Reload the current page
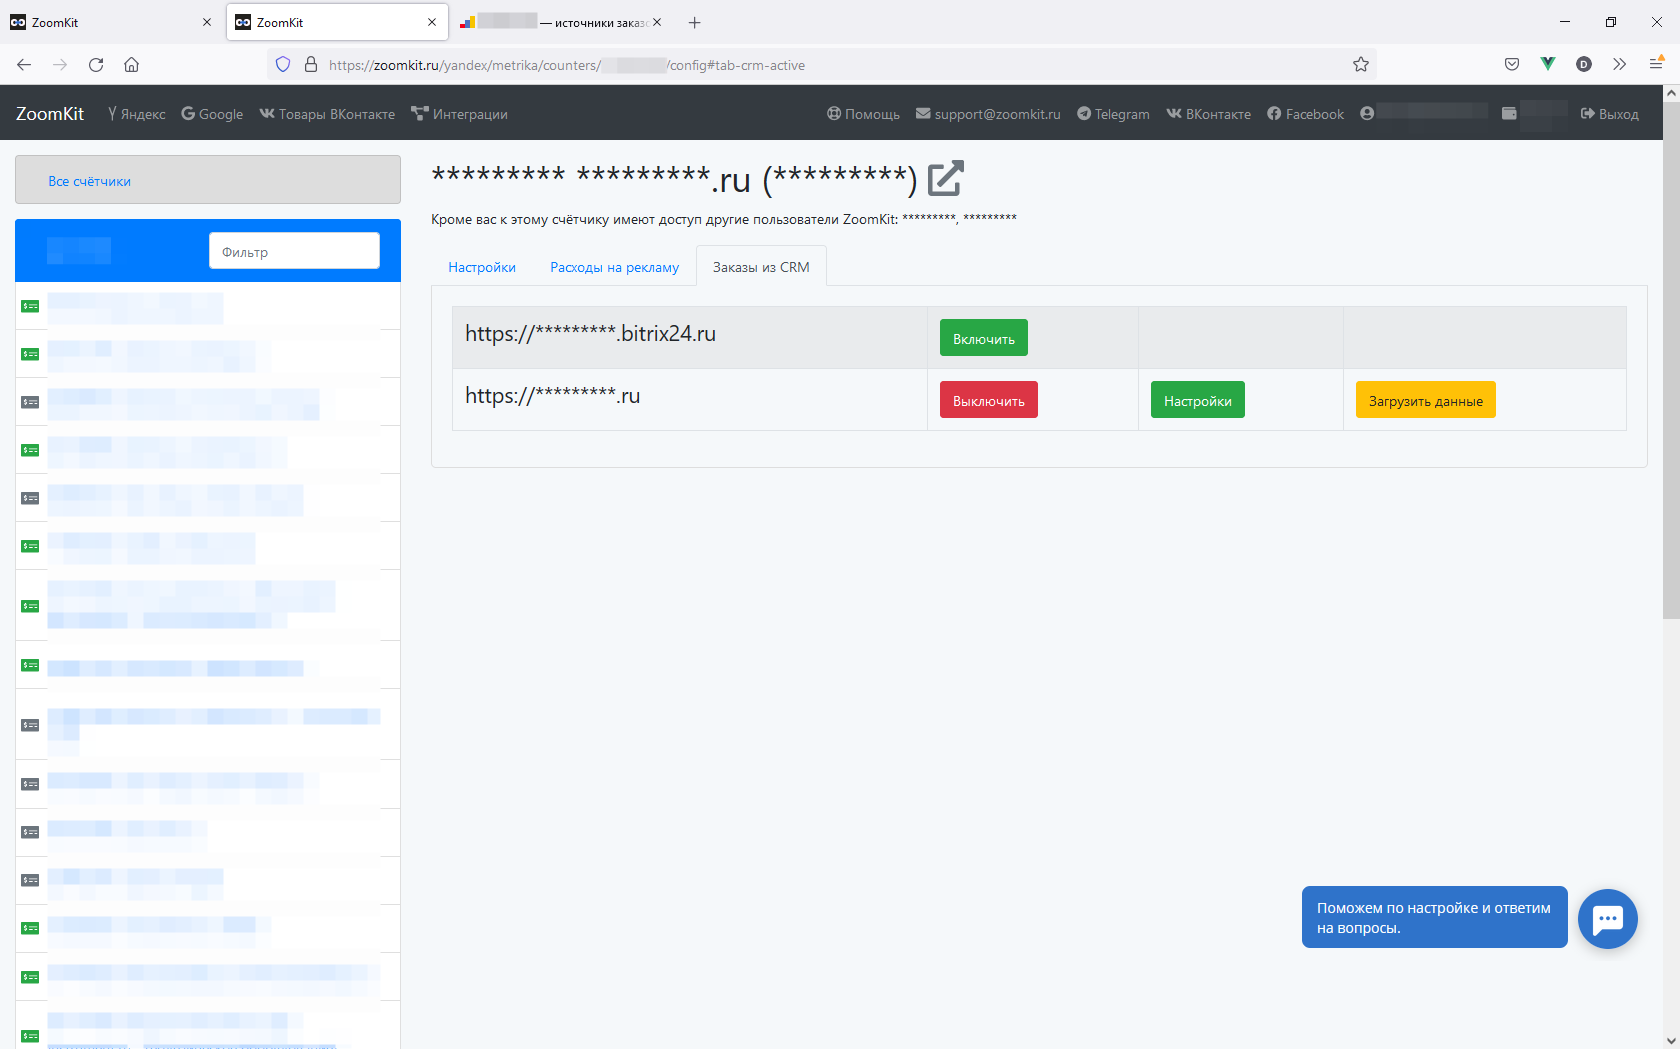1680x1050 pixels. click(x=96, y=65)
